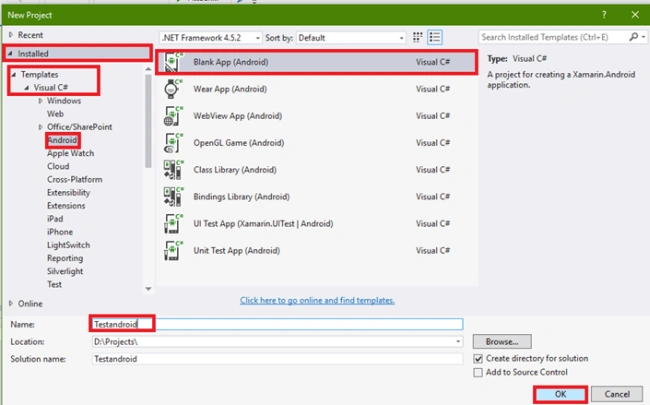Open the Sort by Default dropdown
Image resolution: width=650 pixels, height=405 pixels.
[351, 38]
